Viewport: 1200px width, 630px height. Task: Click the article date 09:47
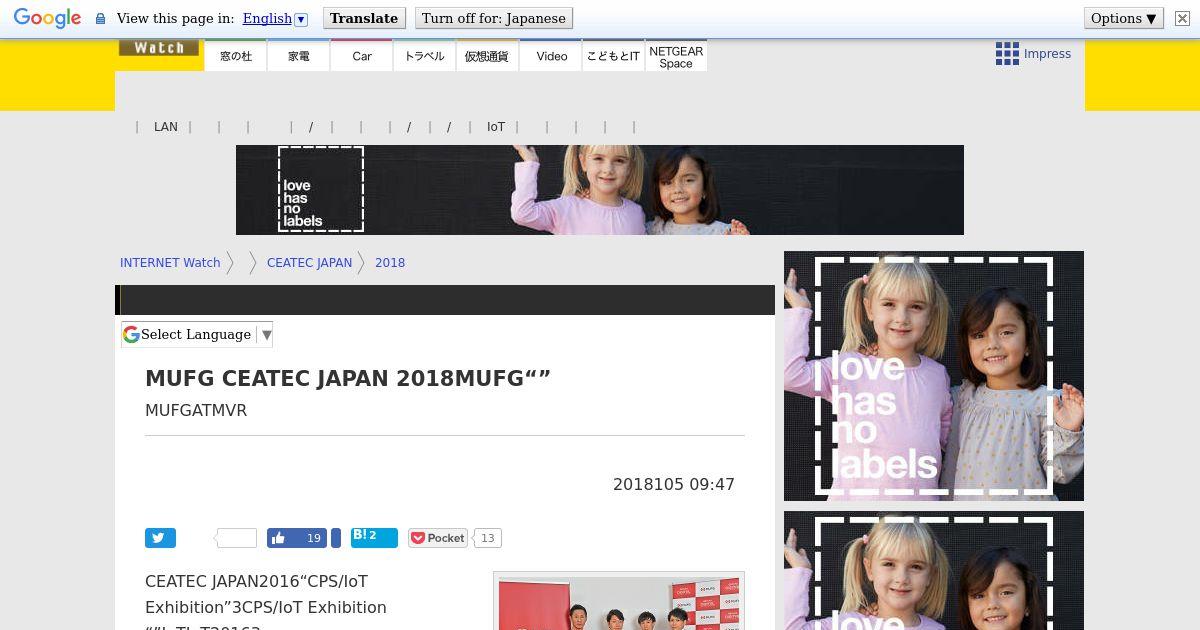(x=674, y=484)
